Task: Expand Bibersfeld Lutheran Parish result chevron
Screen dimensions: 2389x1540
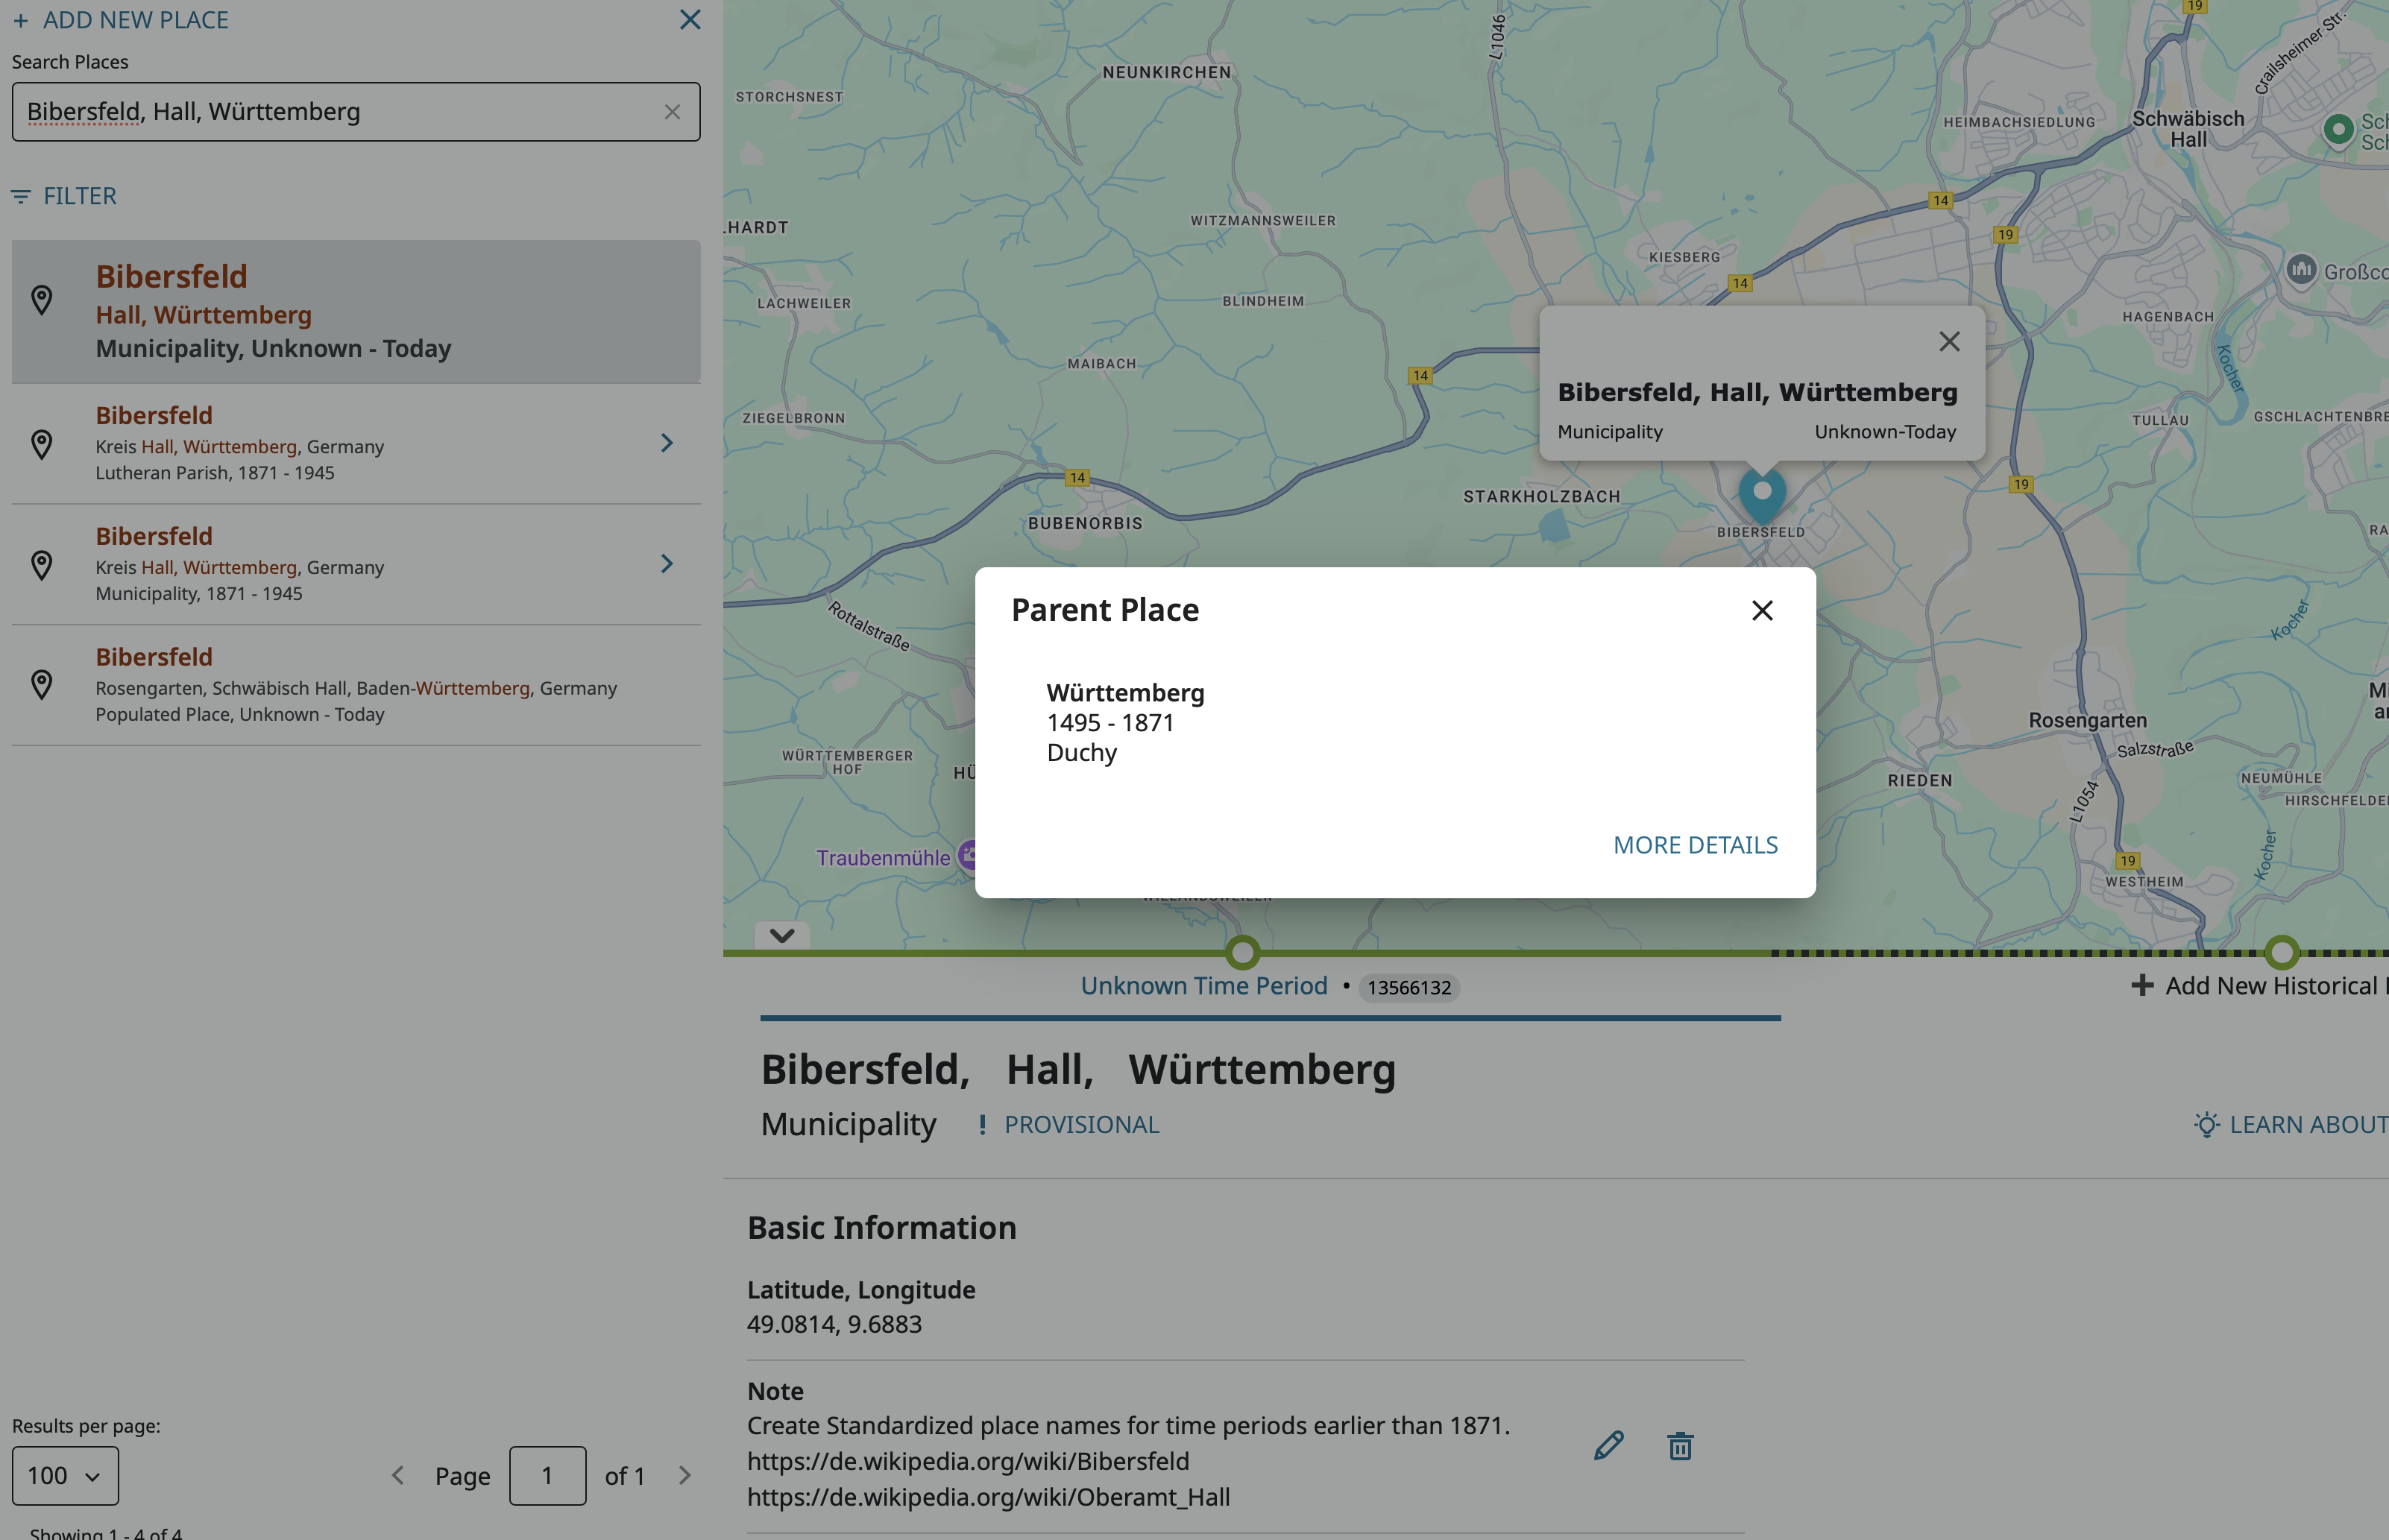Action: coord(667,443)
